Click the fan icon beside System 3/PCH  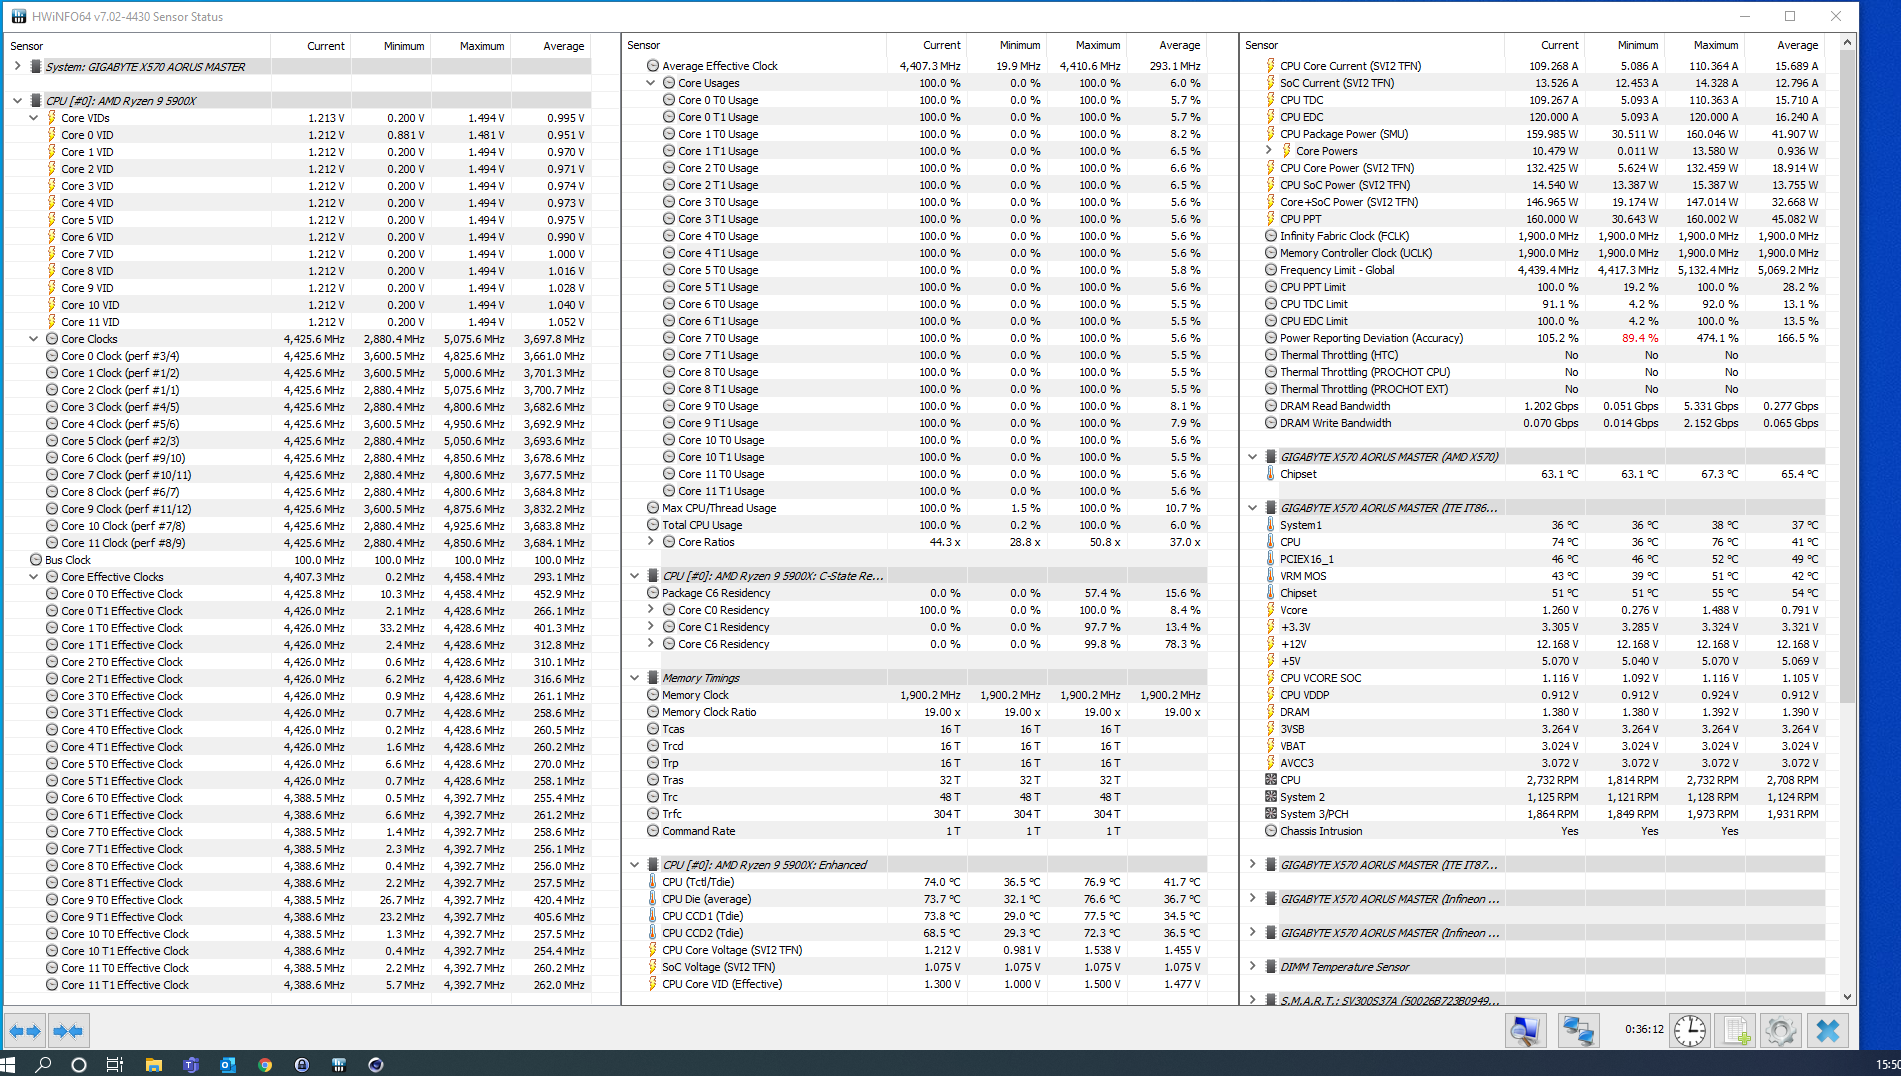(x=1271, y=814)
